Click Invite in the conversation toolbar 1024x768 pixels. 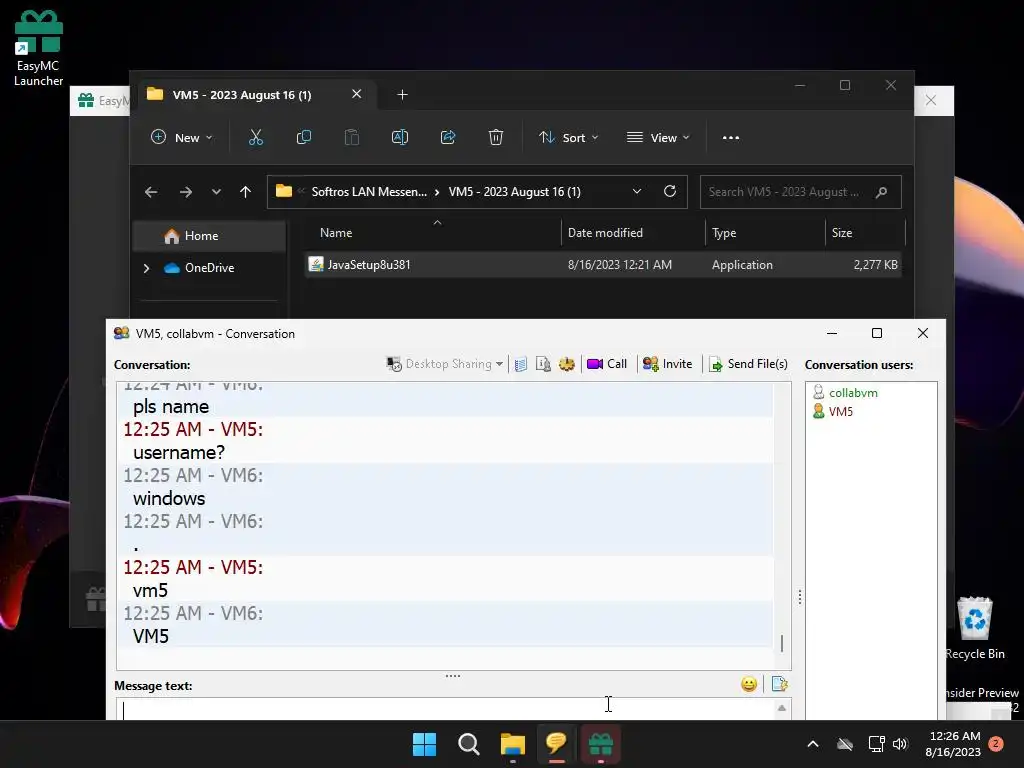[x=667, y=364]
